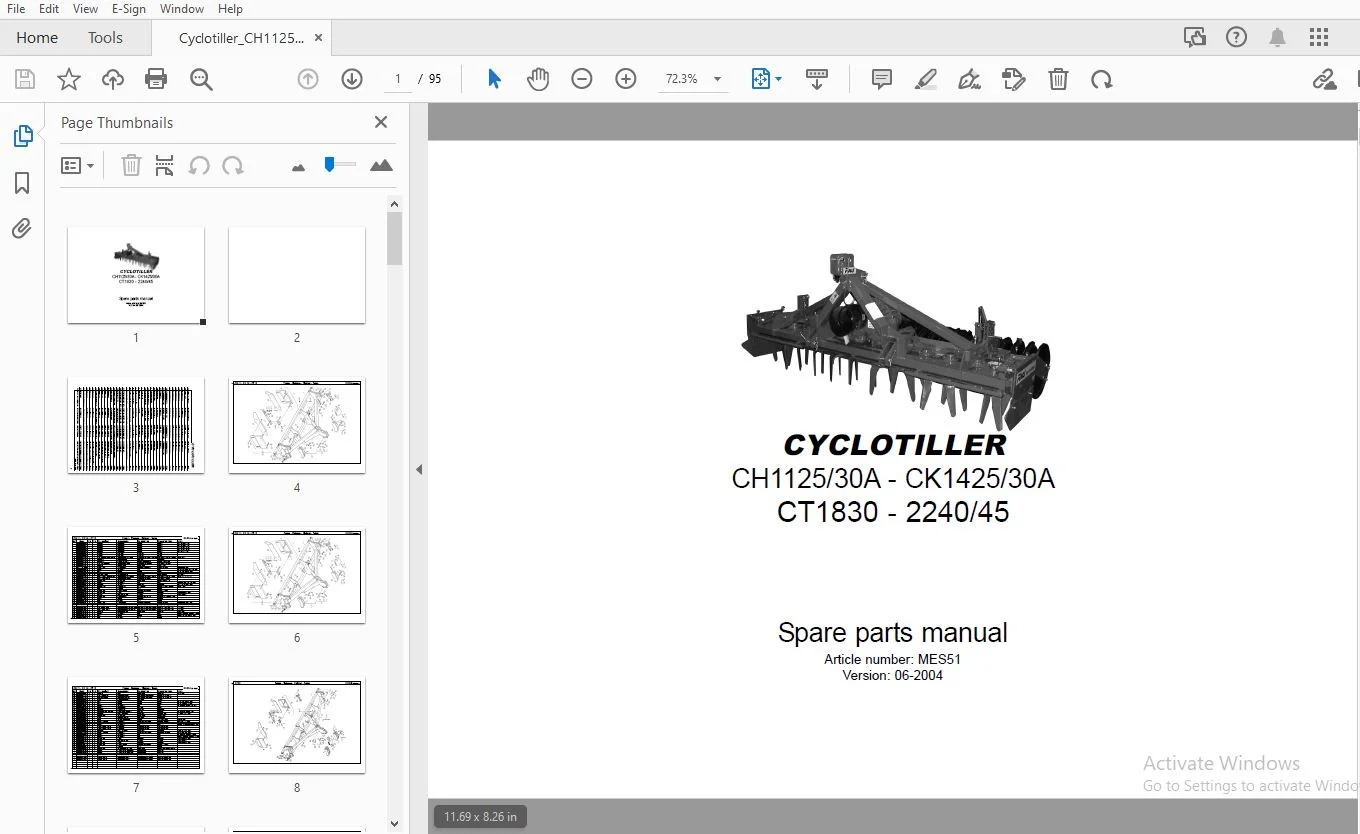Screen dimensions: 1360x834
Task: Click the page number input field
Action: pyautogui.click(x=398, y=79)
